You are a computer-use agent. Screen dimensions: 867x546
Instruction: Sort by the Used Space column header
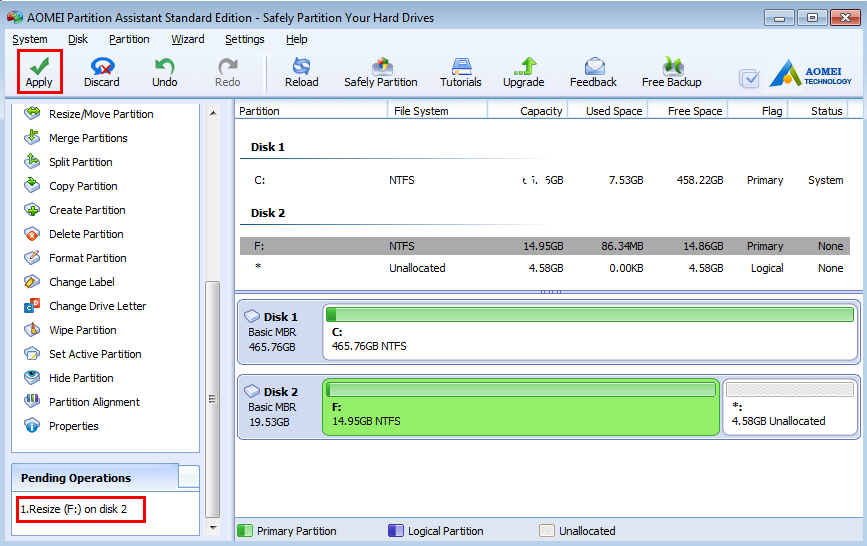(608, 111)
